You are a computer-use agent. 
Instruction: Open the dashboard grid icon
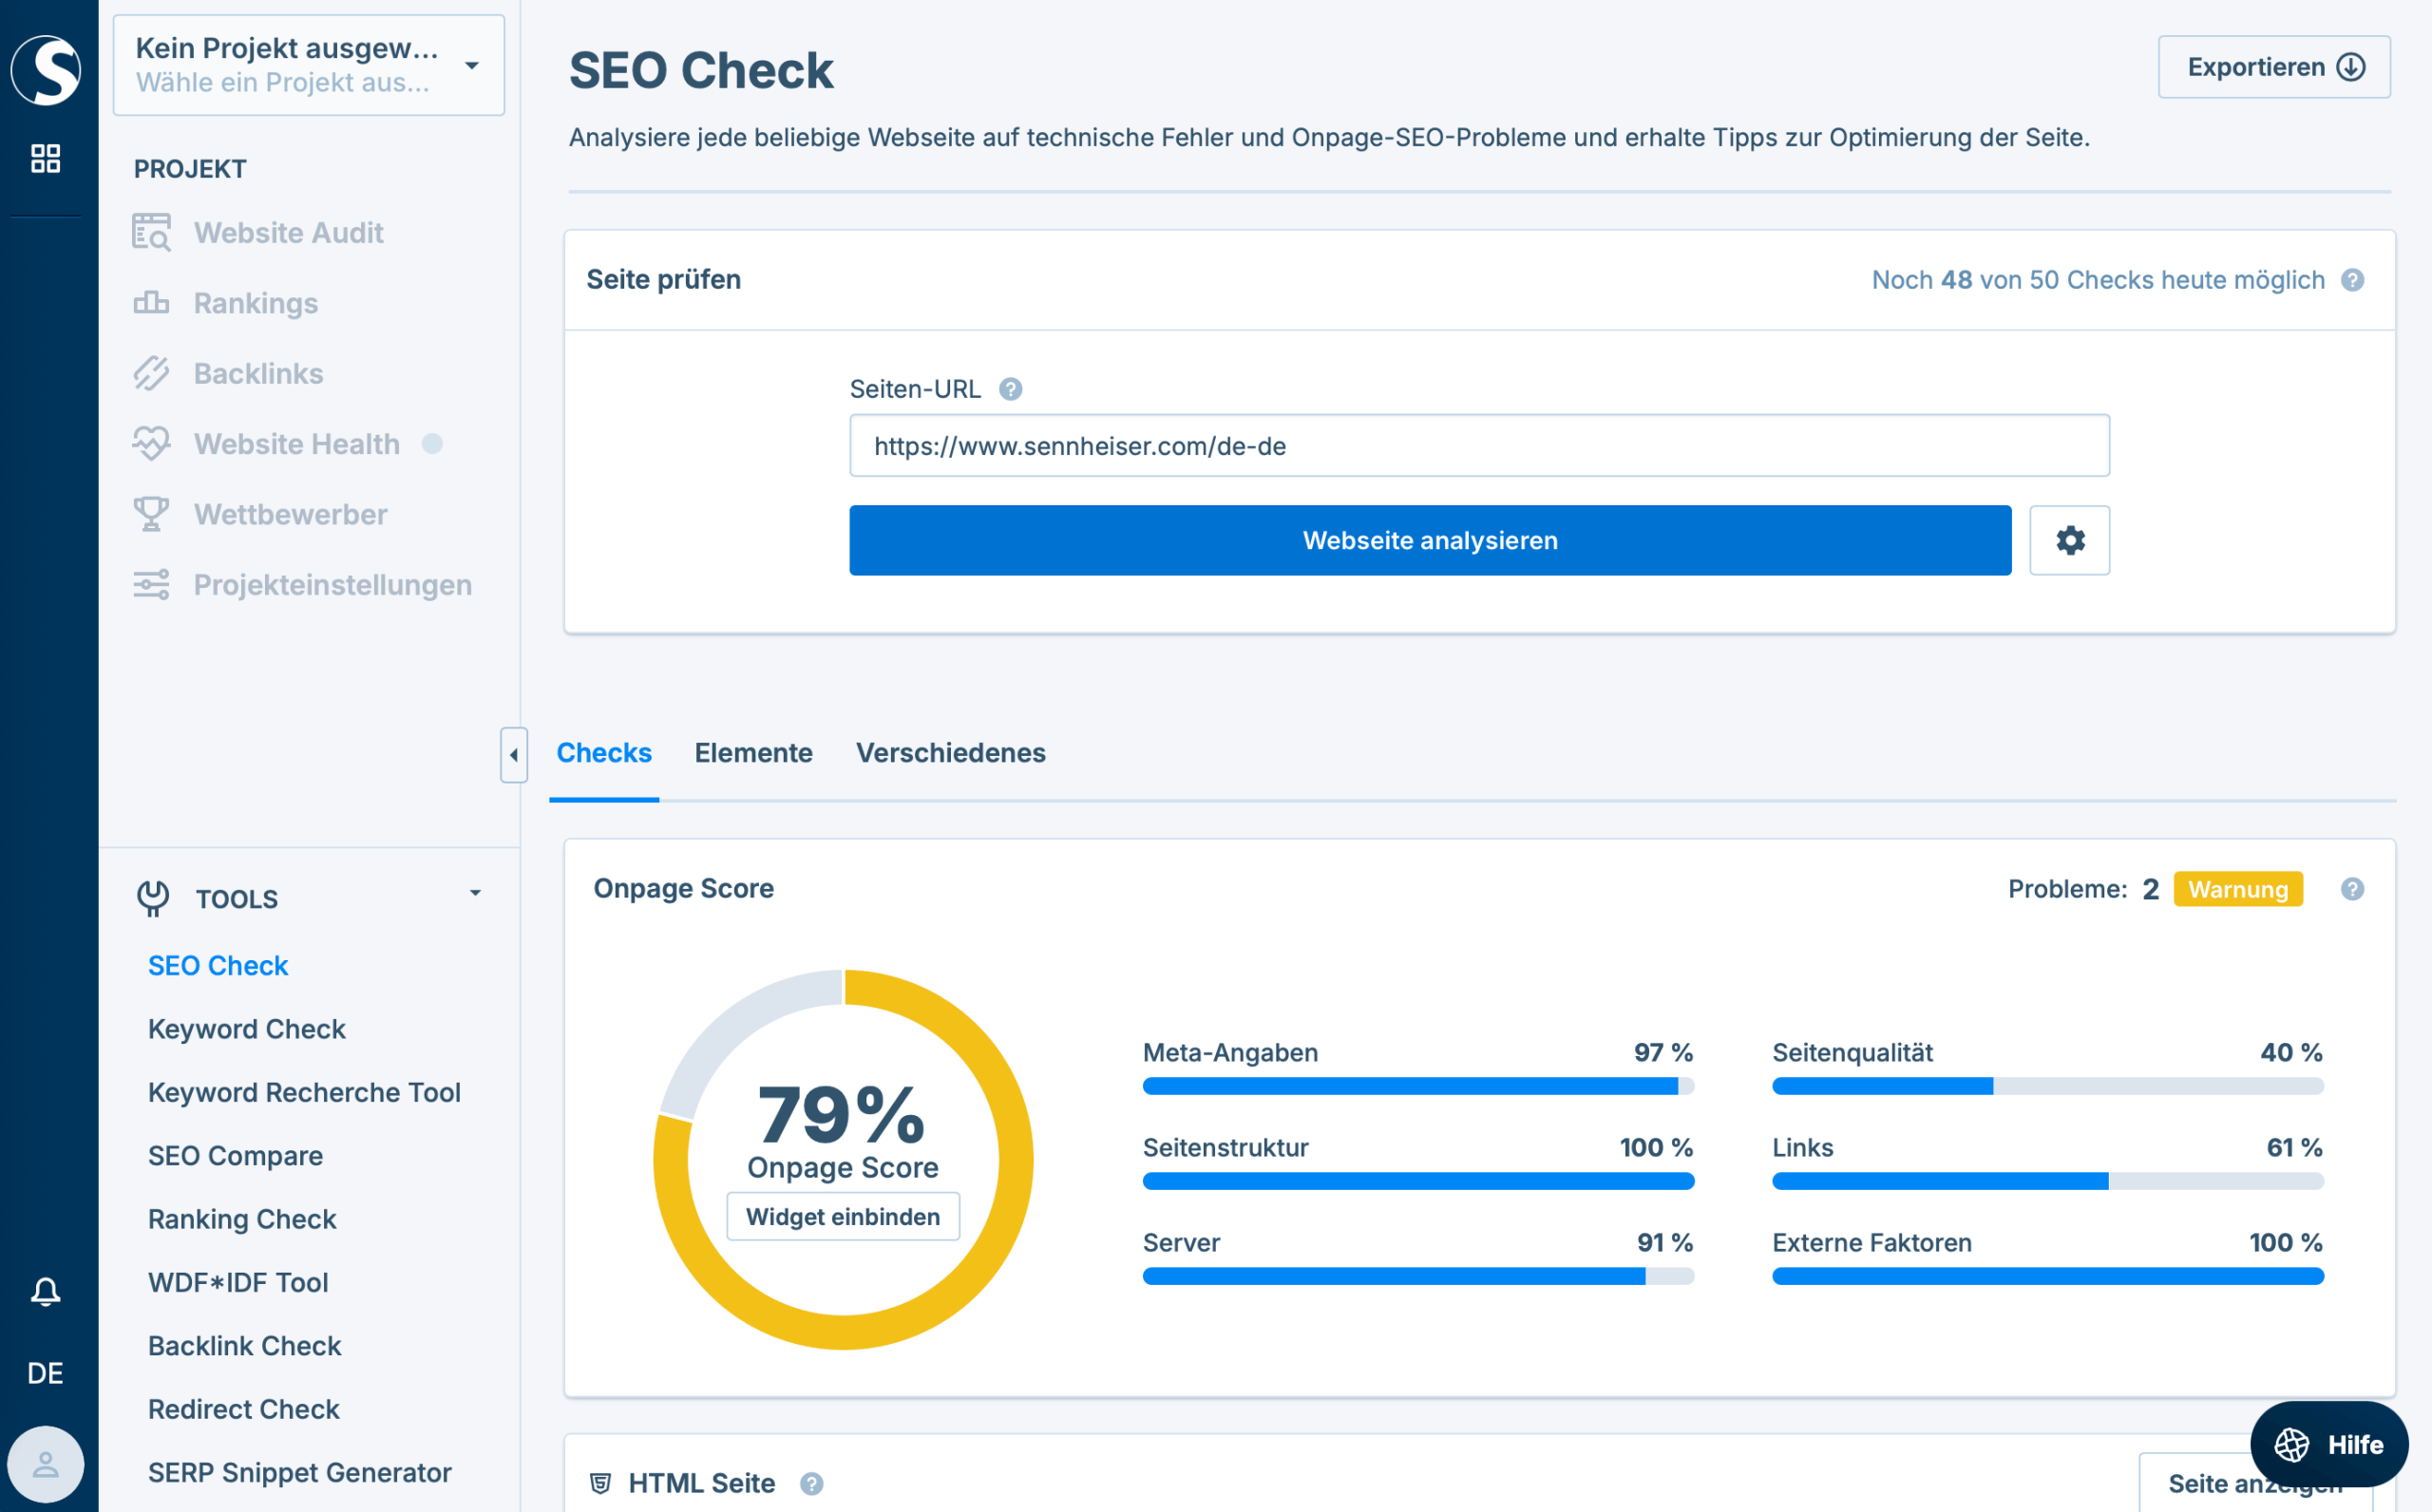pos(46,156)
